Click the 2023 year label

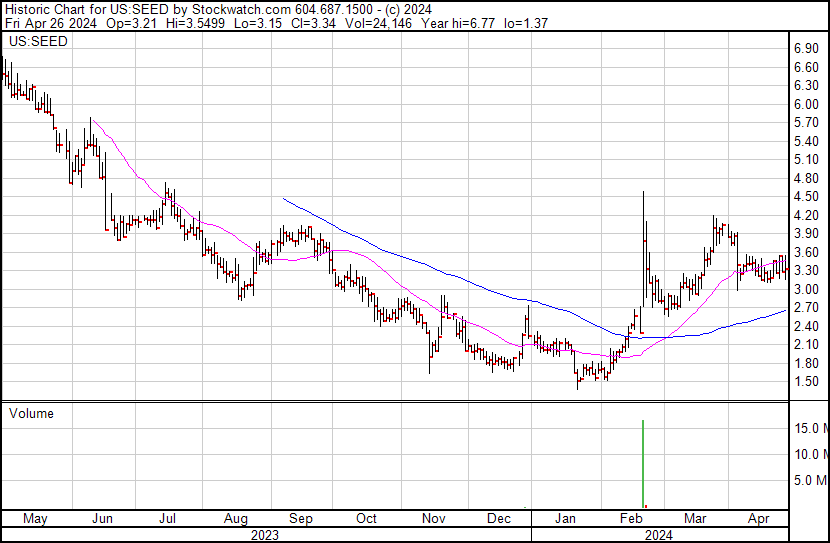coord(264,534)
